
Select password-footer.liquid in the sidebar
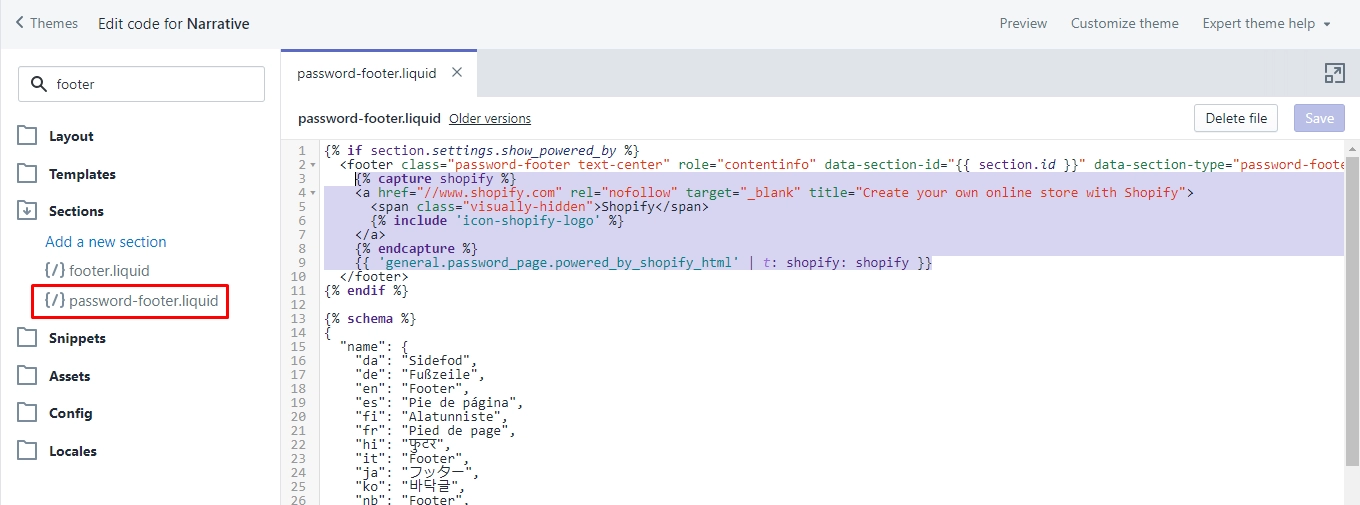(131, 300)
